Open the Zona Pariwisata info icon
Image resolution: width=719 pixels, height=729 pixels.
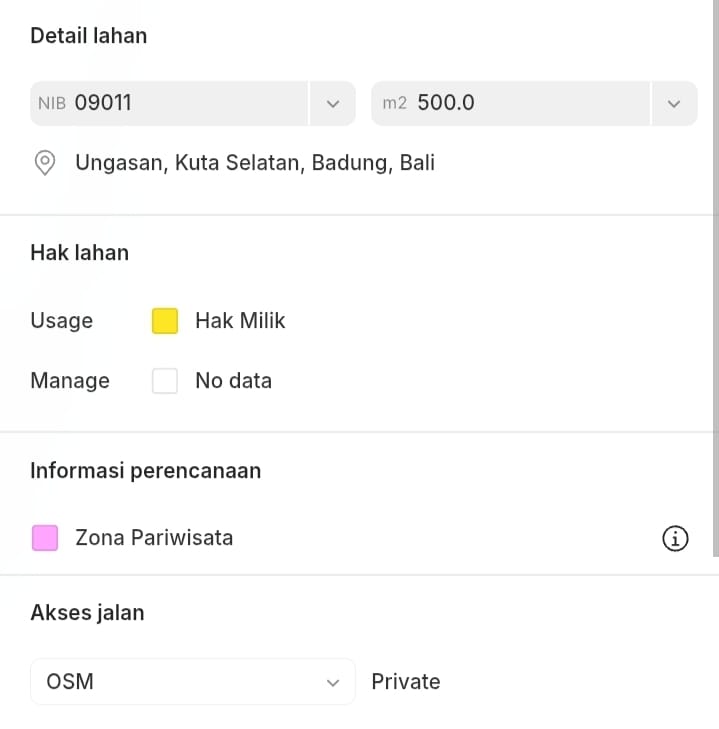[x=675, y=539]
